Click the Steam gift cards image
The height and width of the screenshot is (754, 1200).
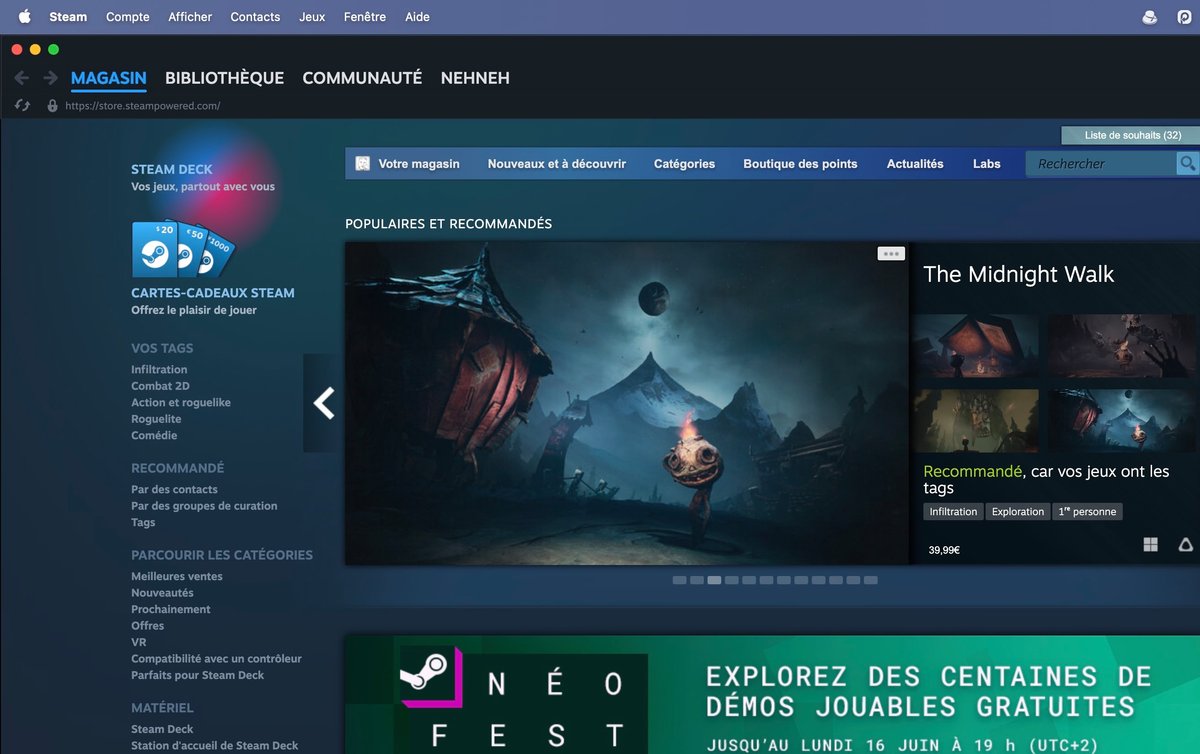tap(185, 249)
